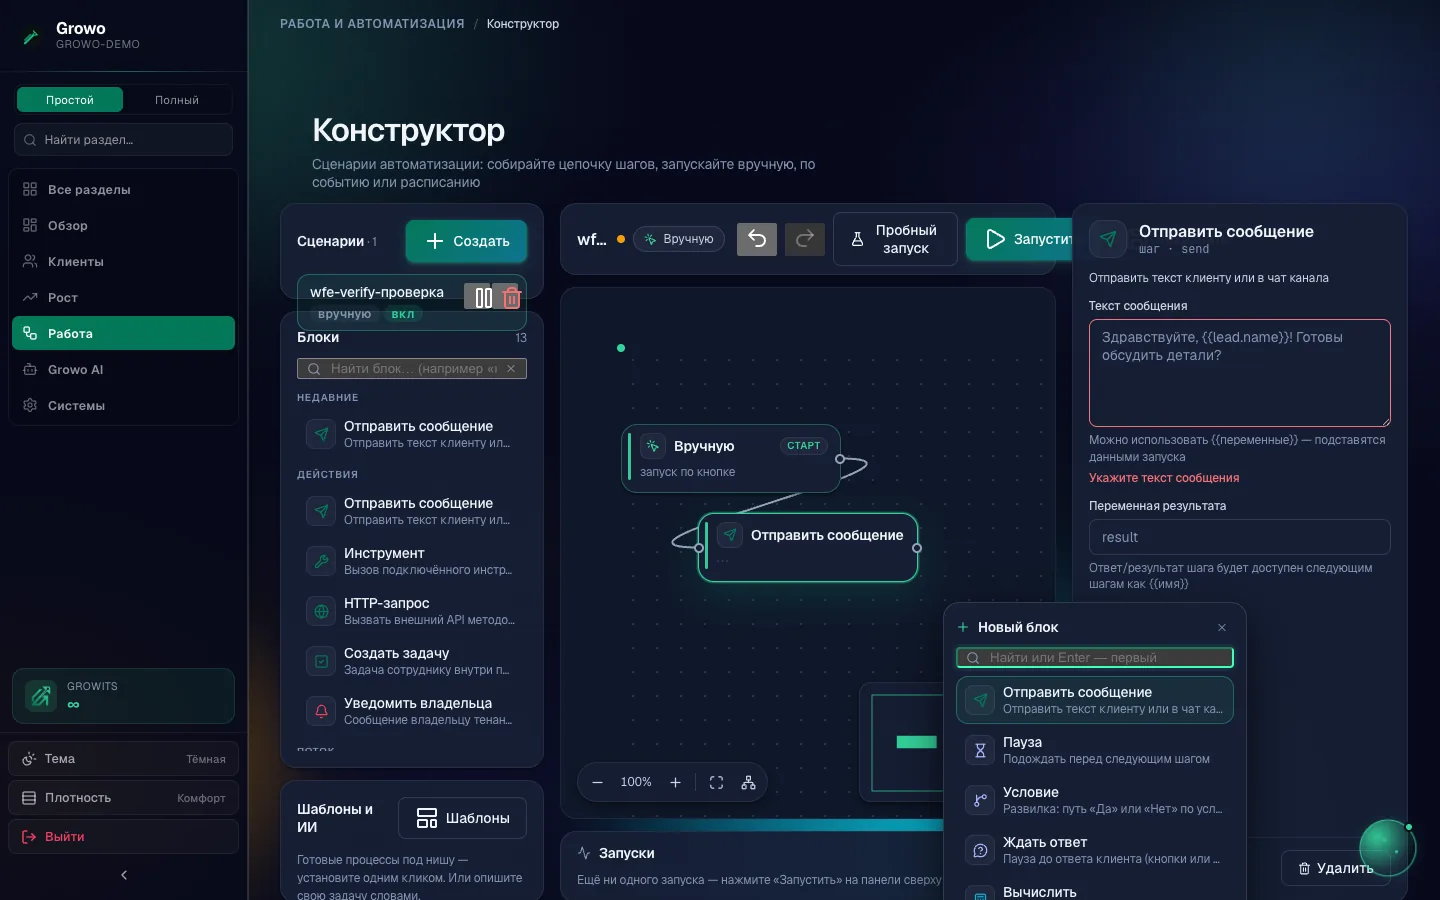Open the Вручную trigger selector in the toolbar
Viewport: 1440px width, 900px height.
point(679,239)
